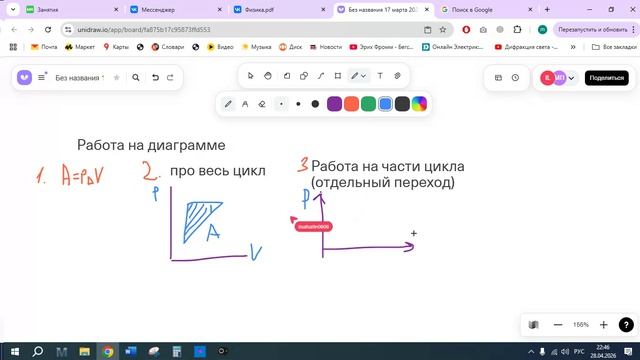Expand the pen tool options chevron

pyautogui.click(x=363, y=76)
